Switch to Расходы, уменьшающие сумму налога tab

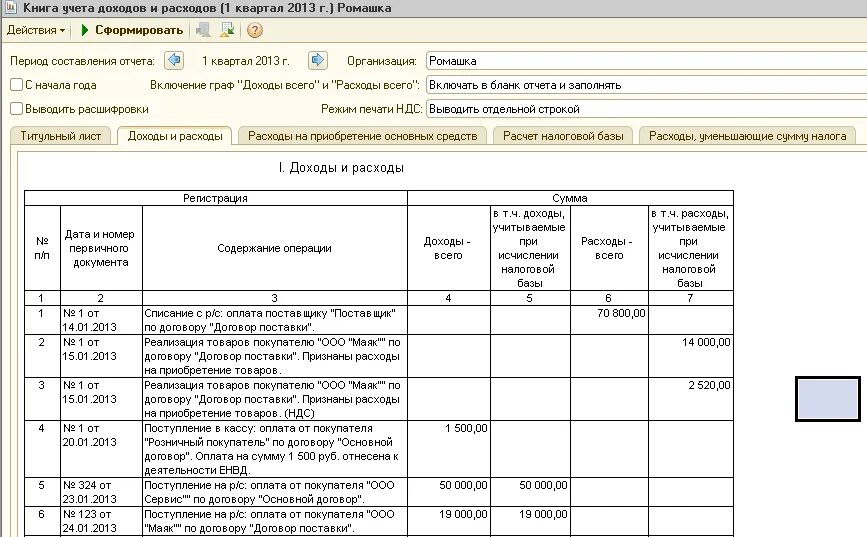coord(748,136)
